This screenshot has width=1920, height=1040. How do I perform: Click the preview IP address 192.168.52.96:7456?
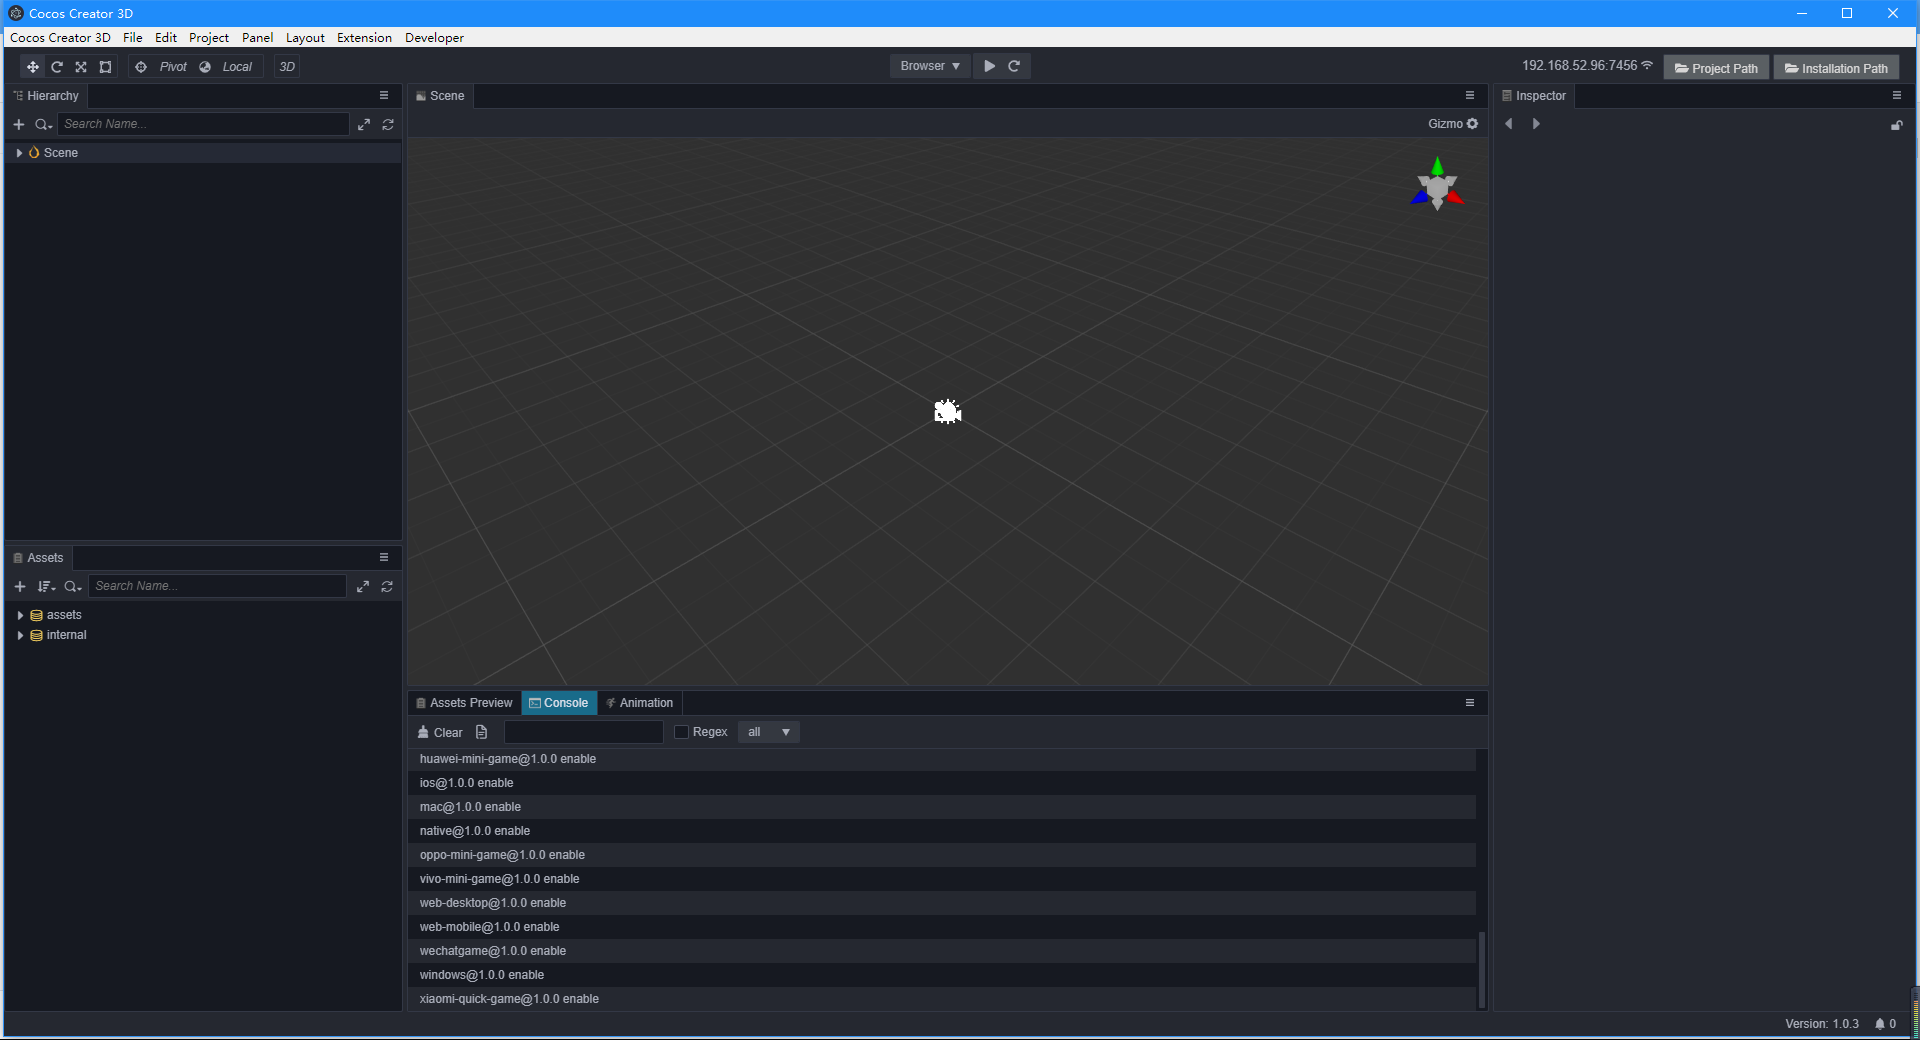(1579, 66)
